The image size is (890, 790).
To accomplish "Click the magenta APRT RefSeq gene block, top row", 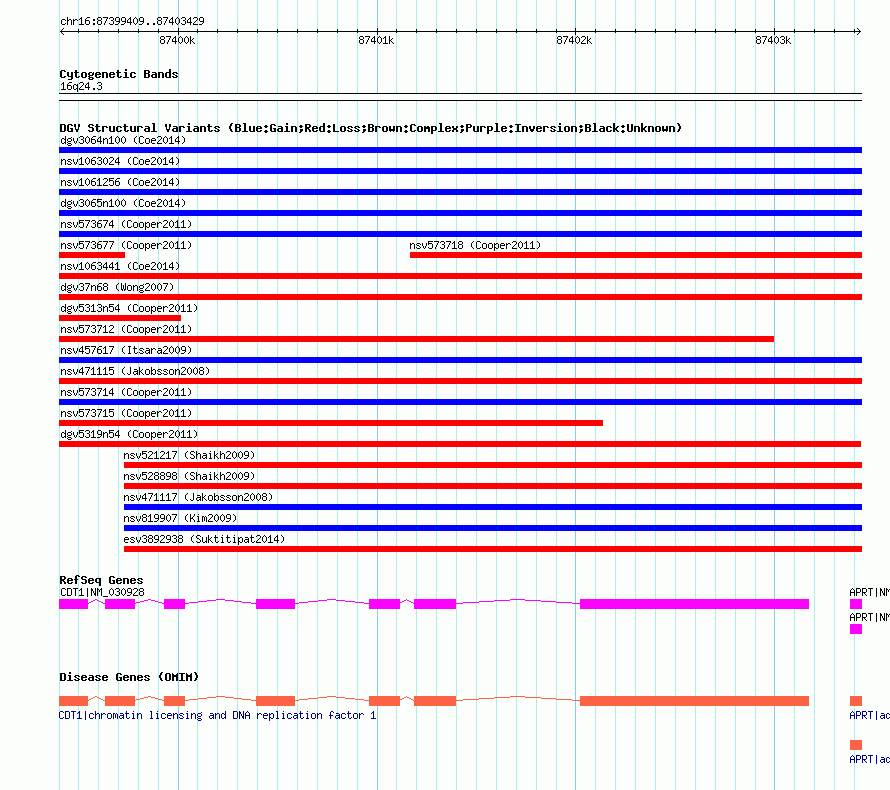I will pyautogui.click(x=856, y=604).
